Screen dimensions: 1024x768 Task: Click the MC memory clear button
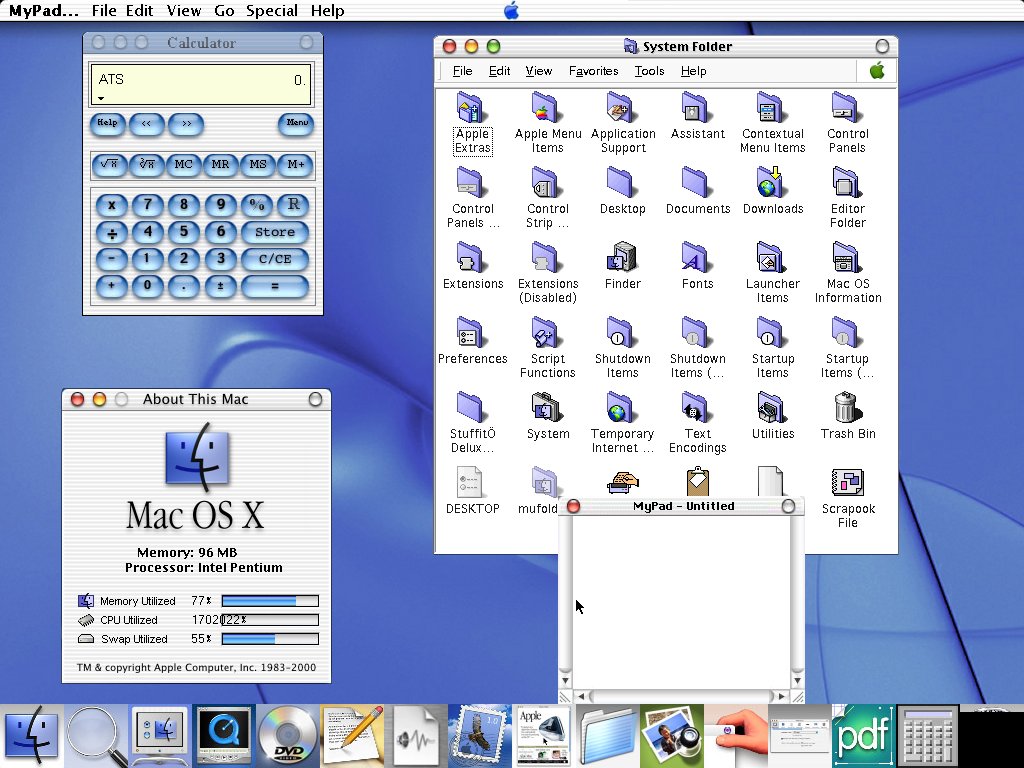(x=184, y=165)
